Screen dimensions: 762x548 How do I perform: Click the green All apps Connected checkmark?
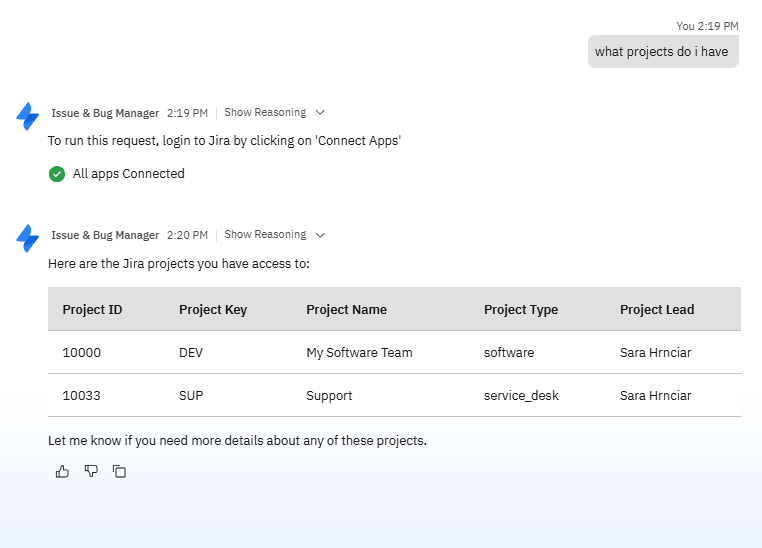click(57, 174)
